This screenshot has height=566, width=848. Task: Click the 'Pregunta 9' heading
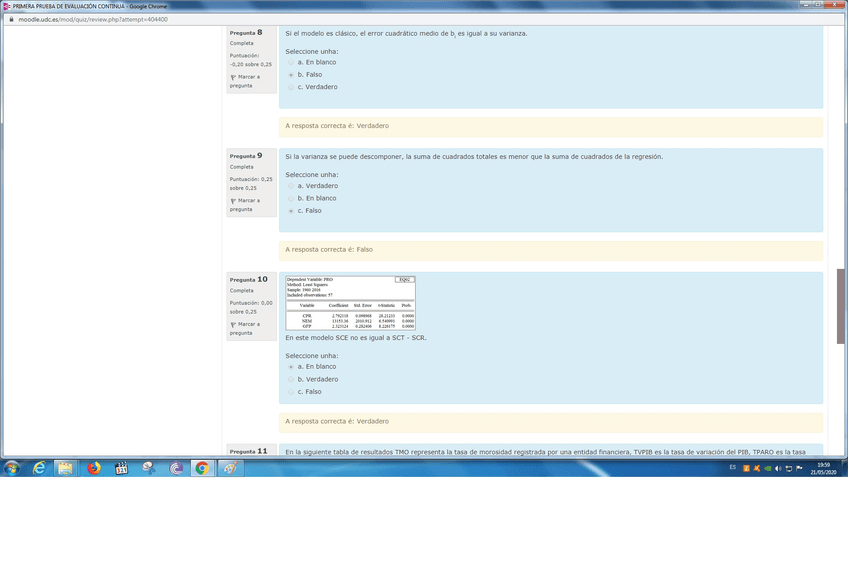246,156
